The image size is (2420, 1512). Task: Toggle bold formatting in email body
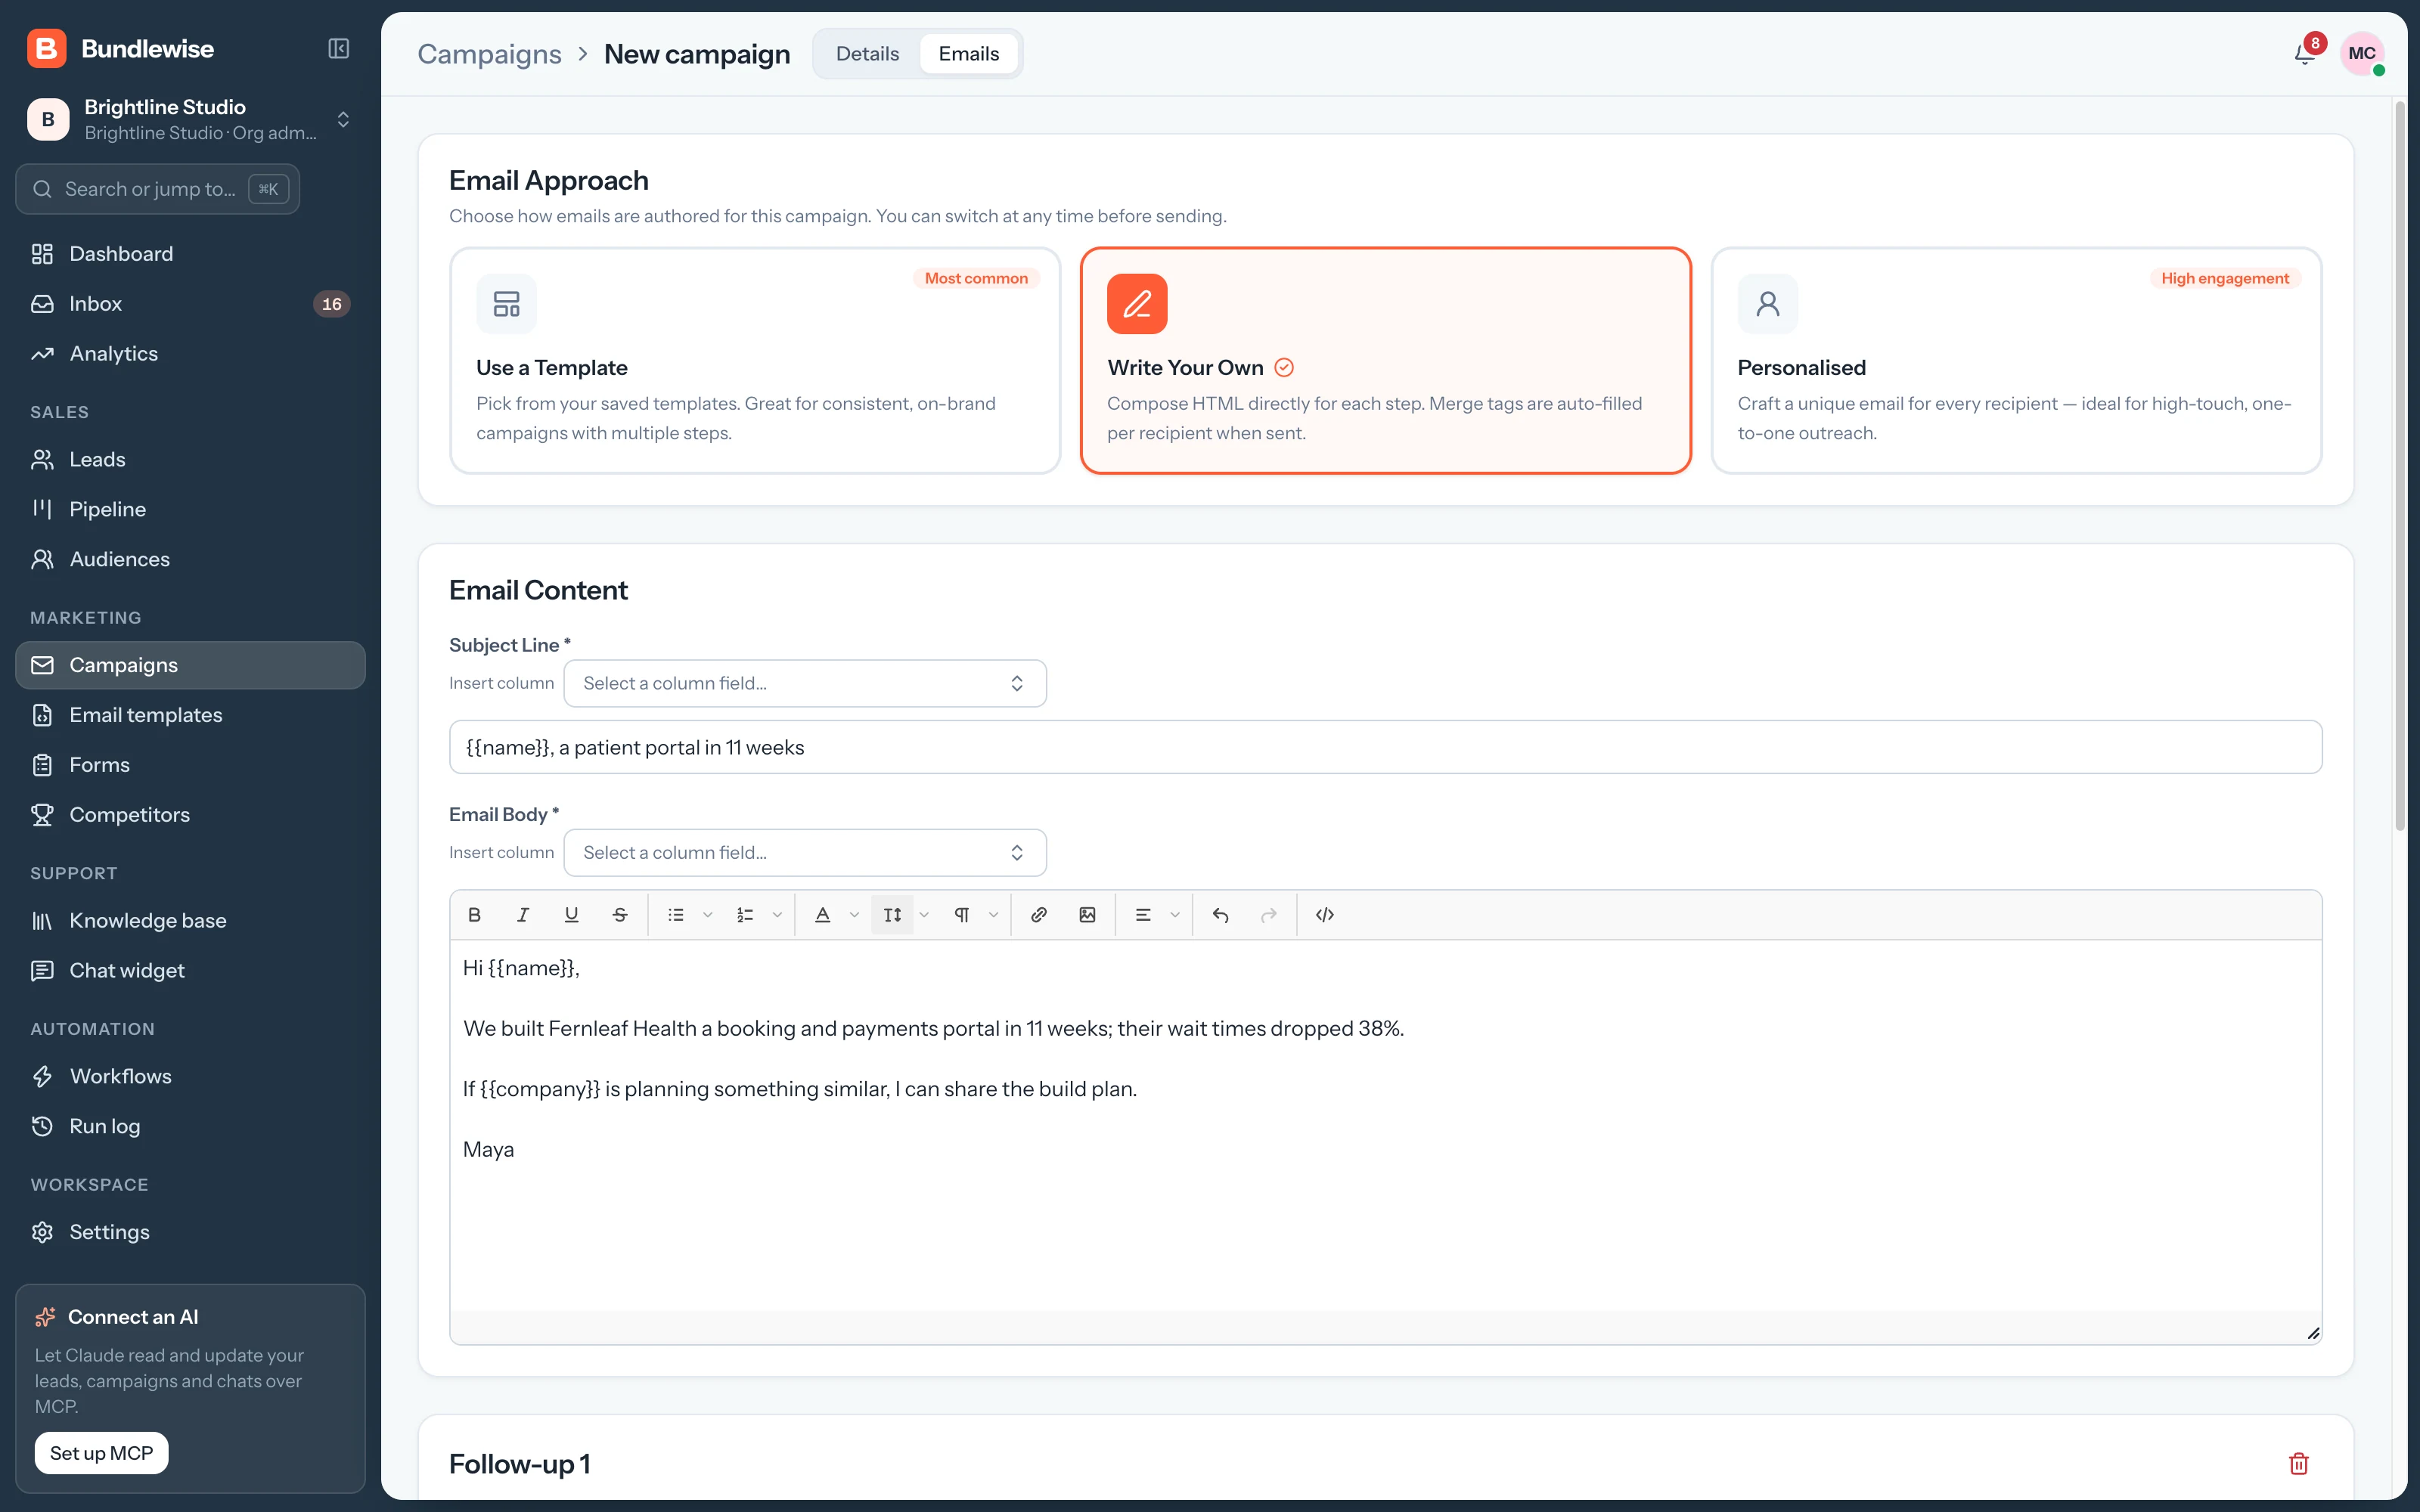tap(475, 914)
